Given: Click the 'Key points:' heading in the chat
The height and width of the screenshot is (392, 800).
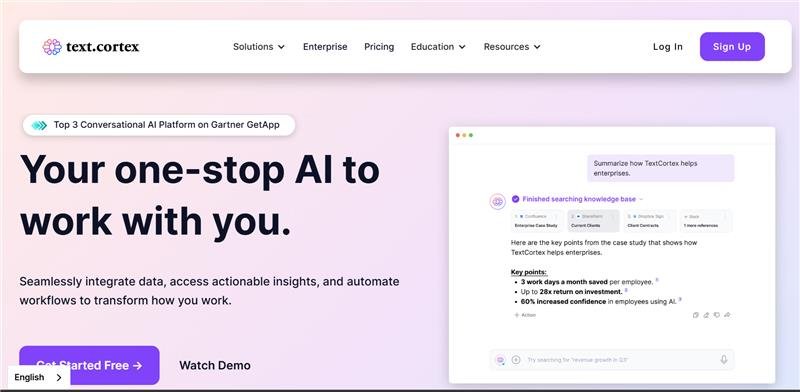Looking at the screenshot, I should 529,273.
